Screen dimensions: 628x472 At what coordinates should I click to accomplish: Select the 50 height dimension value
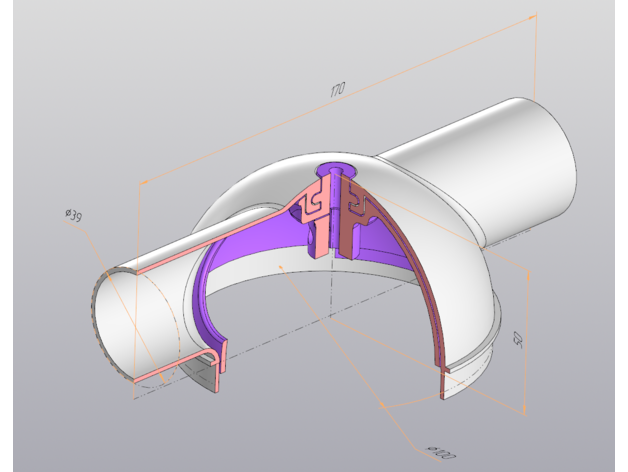517,339
